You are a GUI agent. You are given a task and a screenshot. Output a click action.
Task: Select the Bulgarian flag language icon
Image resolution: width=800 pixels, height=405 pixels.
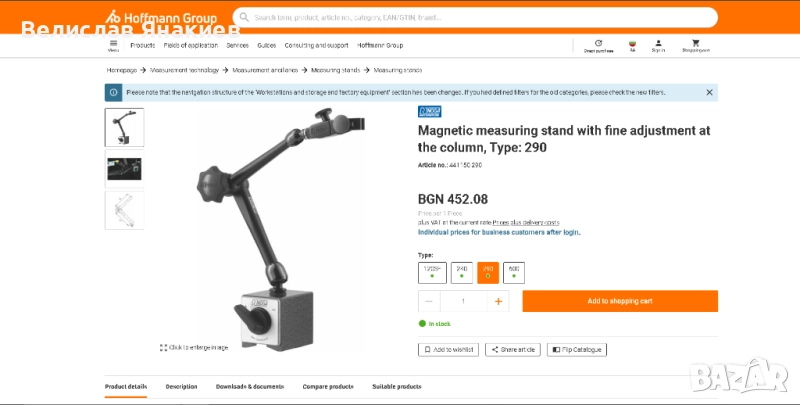coord(633,46)
